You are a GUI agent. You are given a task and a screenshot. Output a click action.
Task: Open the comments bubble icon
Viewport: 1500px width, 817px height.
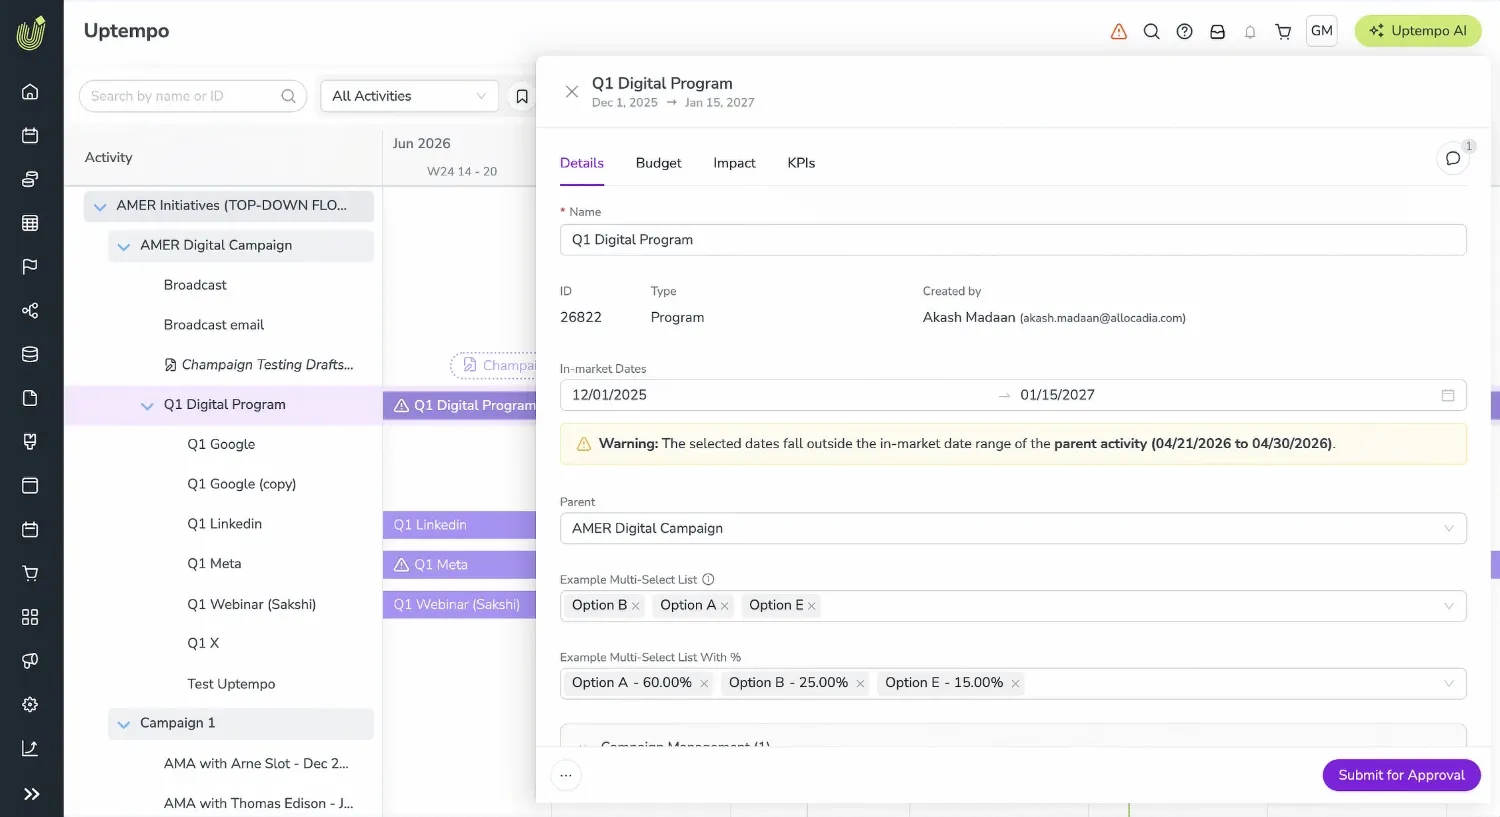[x=1453, y=158]
